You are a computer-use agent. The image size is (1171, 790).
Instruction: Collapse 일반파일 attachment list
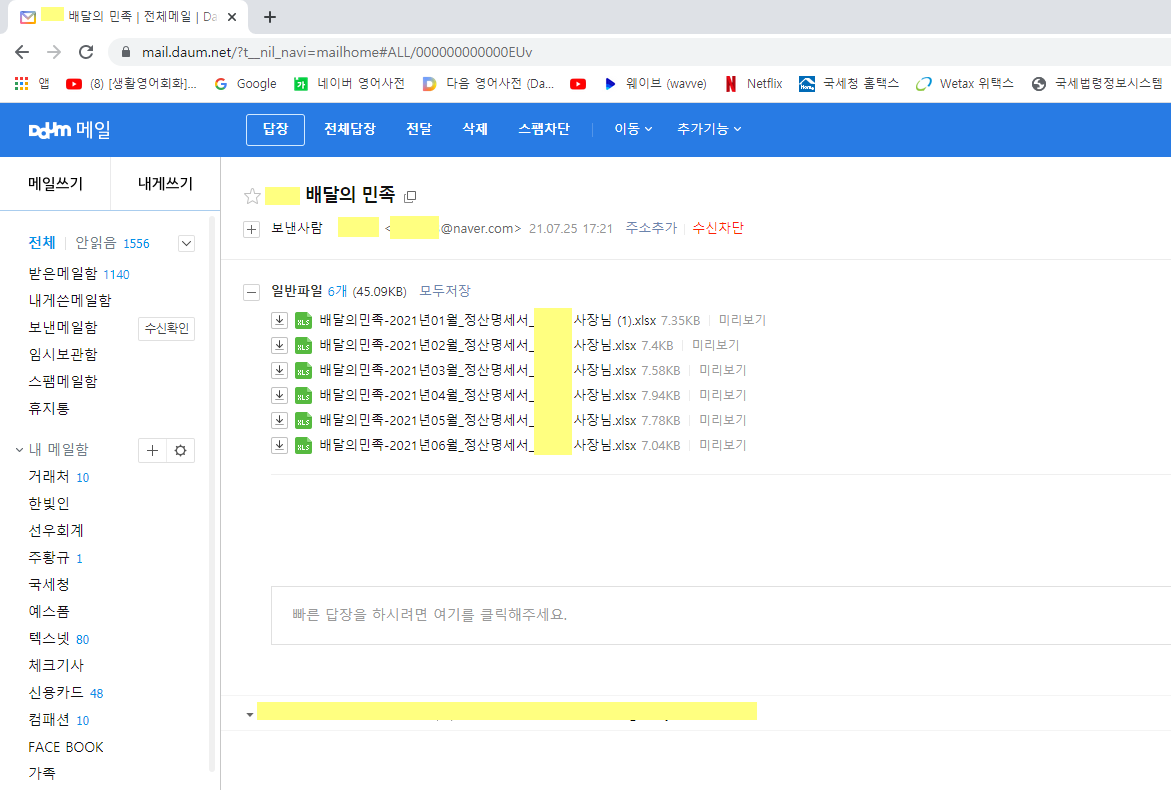click(x=252, y=292)
